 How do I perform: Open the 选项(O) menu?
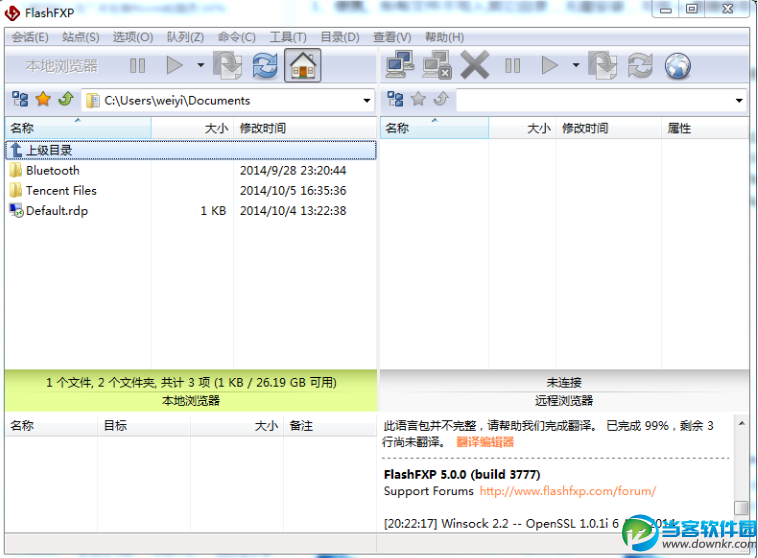133,37
